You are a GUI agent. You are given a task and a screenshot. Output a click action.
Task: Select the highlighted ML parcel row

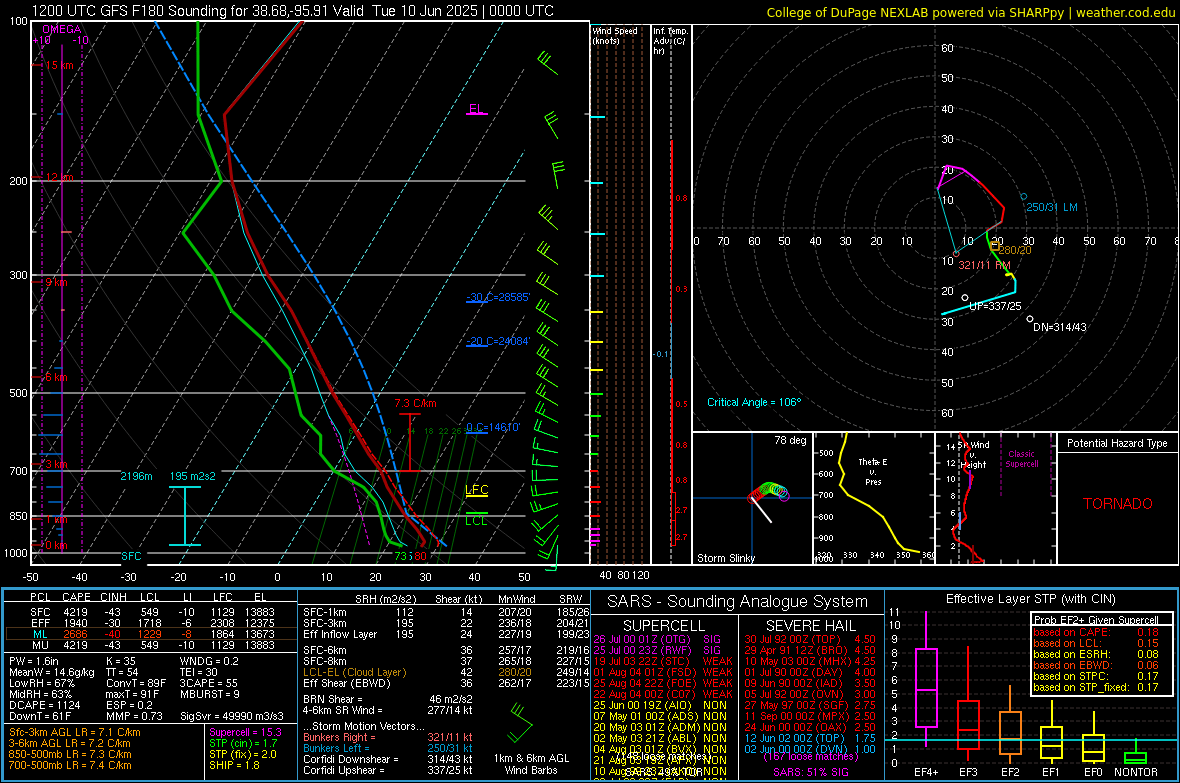(149, 634)
